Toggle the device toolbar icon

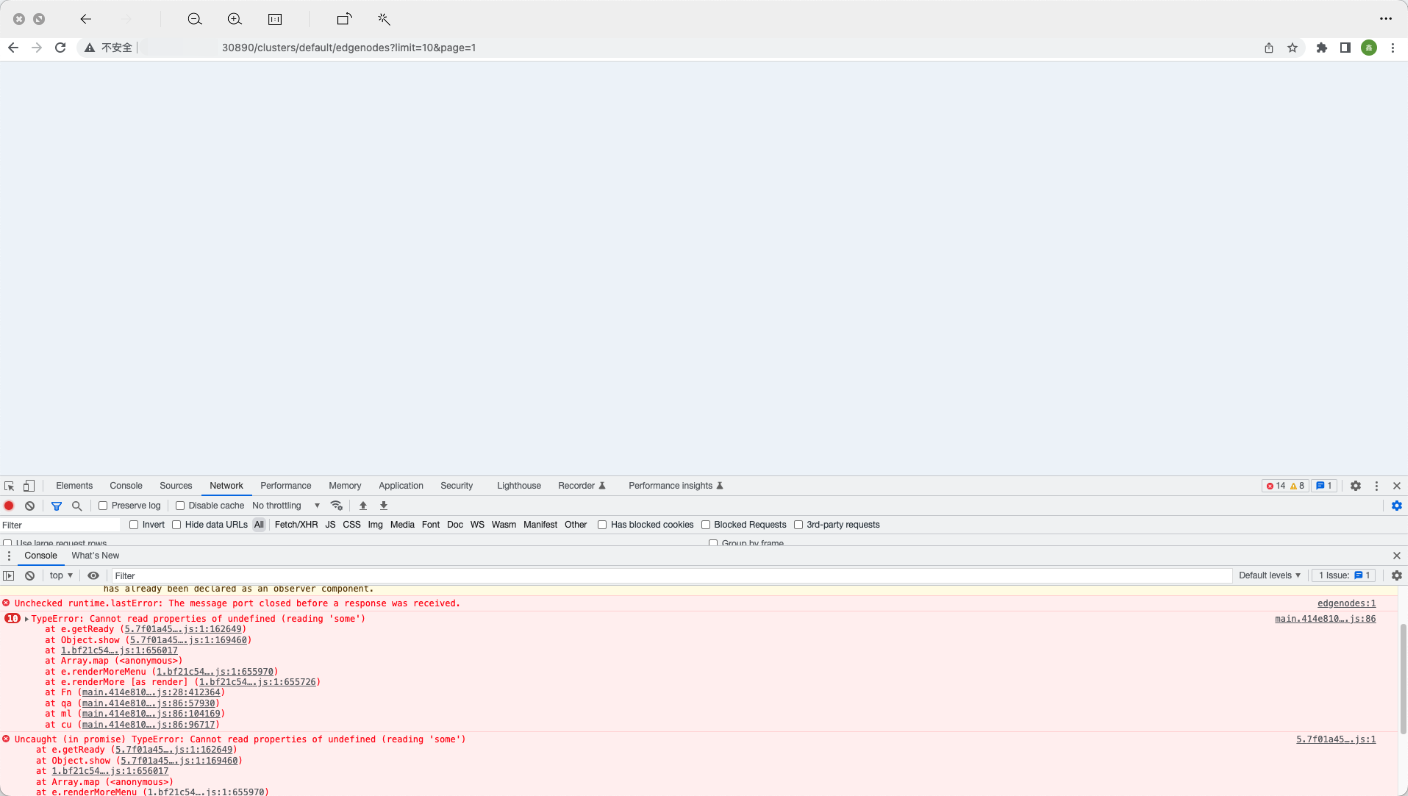point(29,486)
